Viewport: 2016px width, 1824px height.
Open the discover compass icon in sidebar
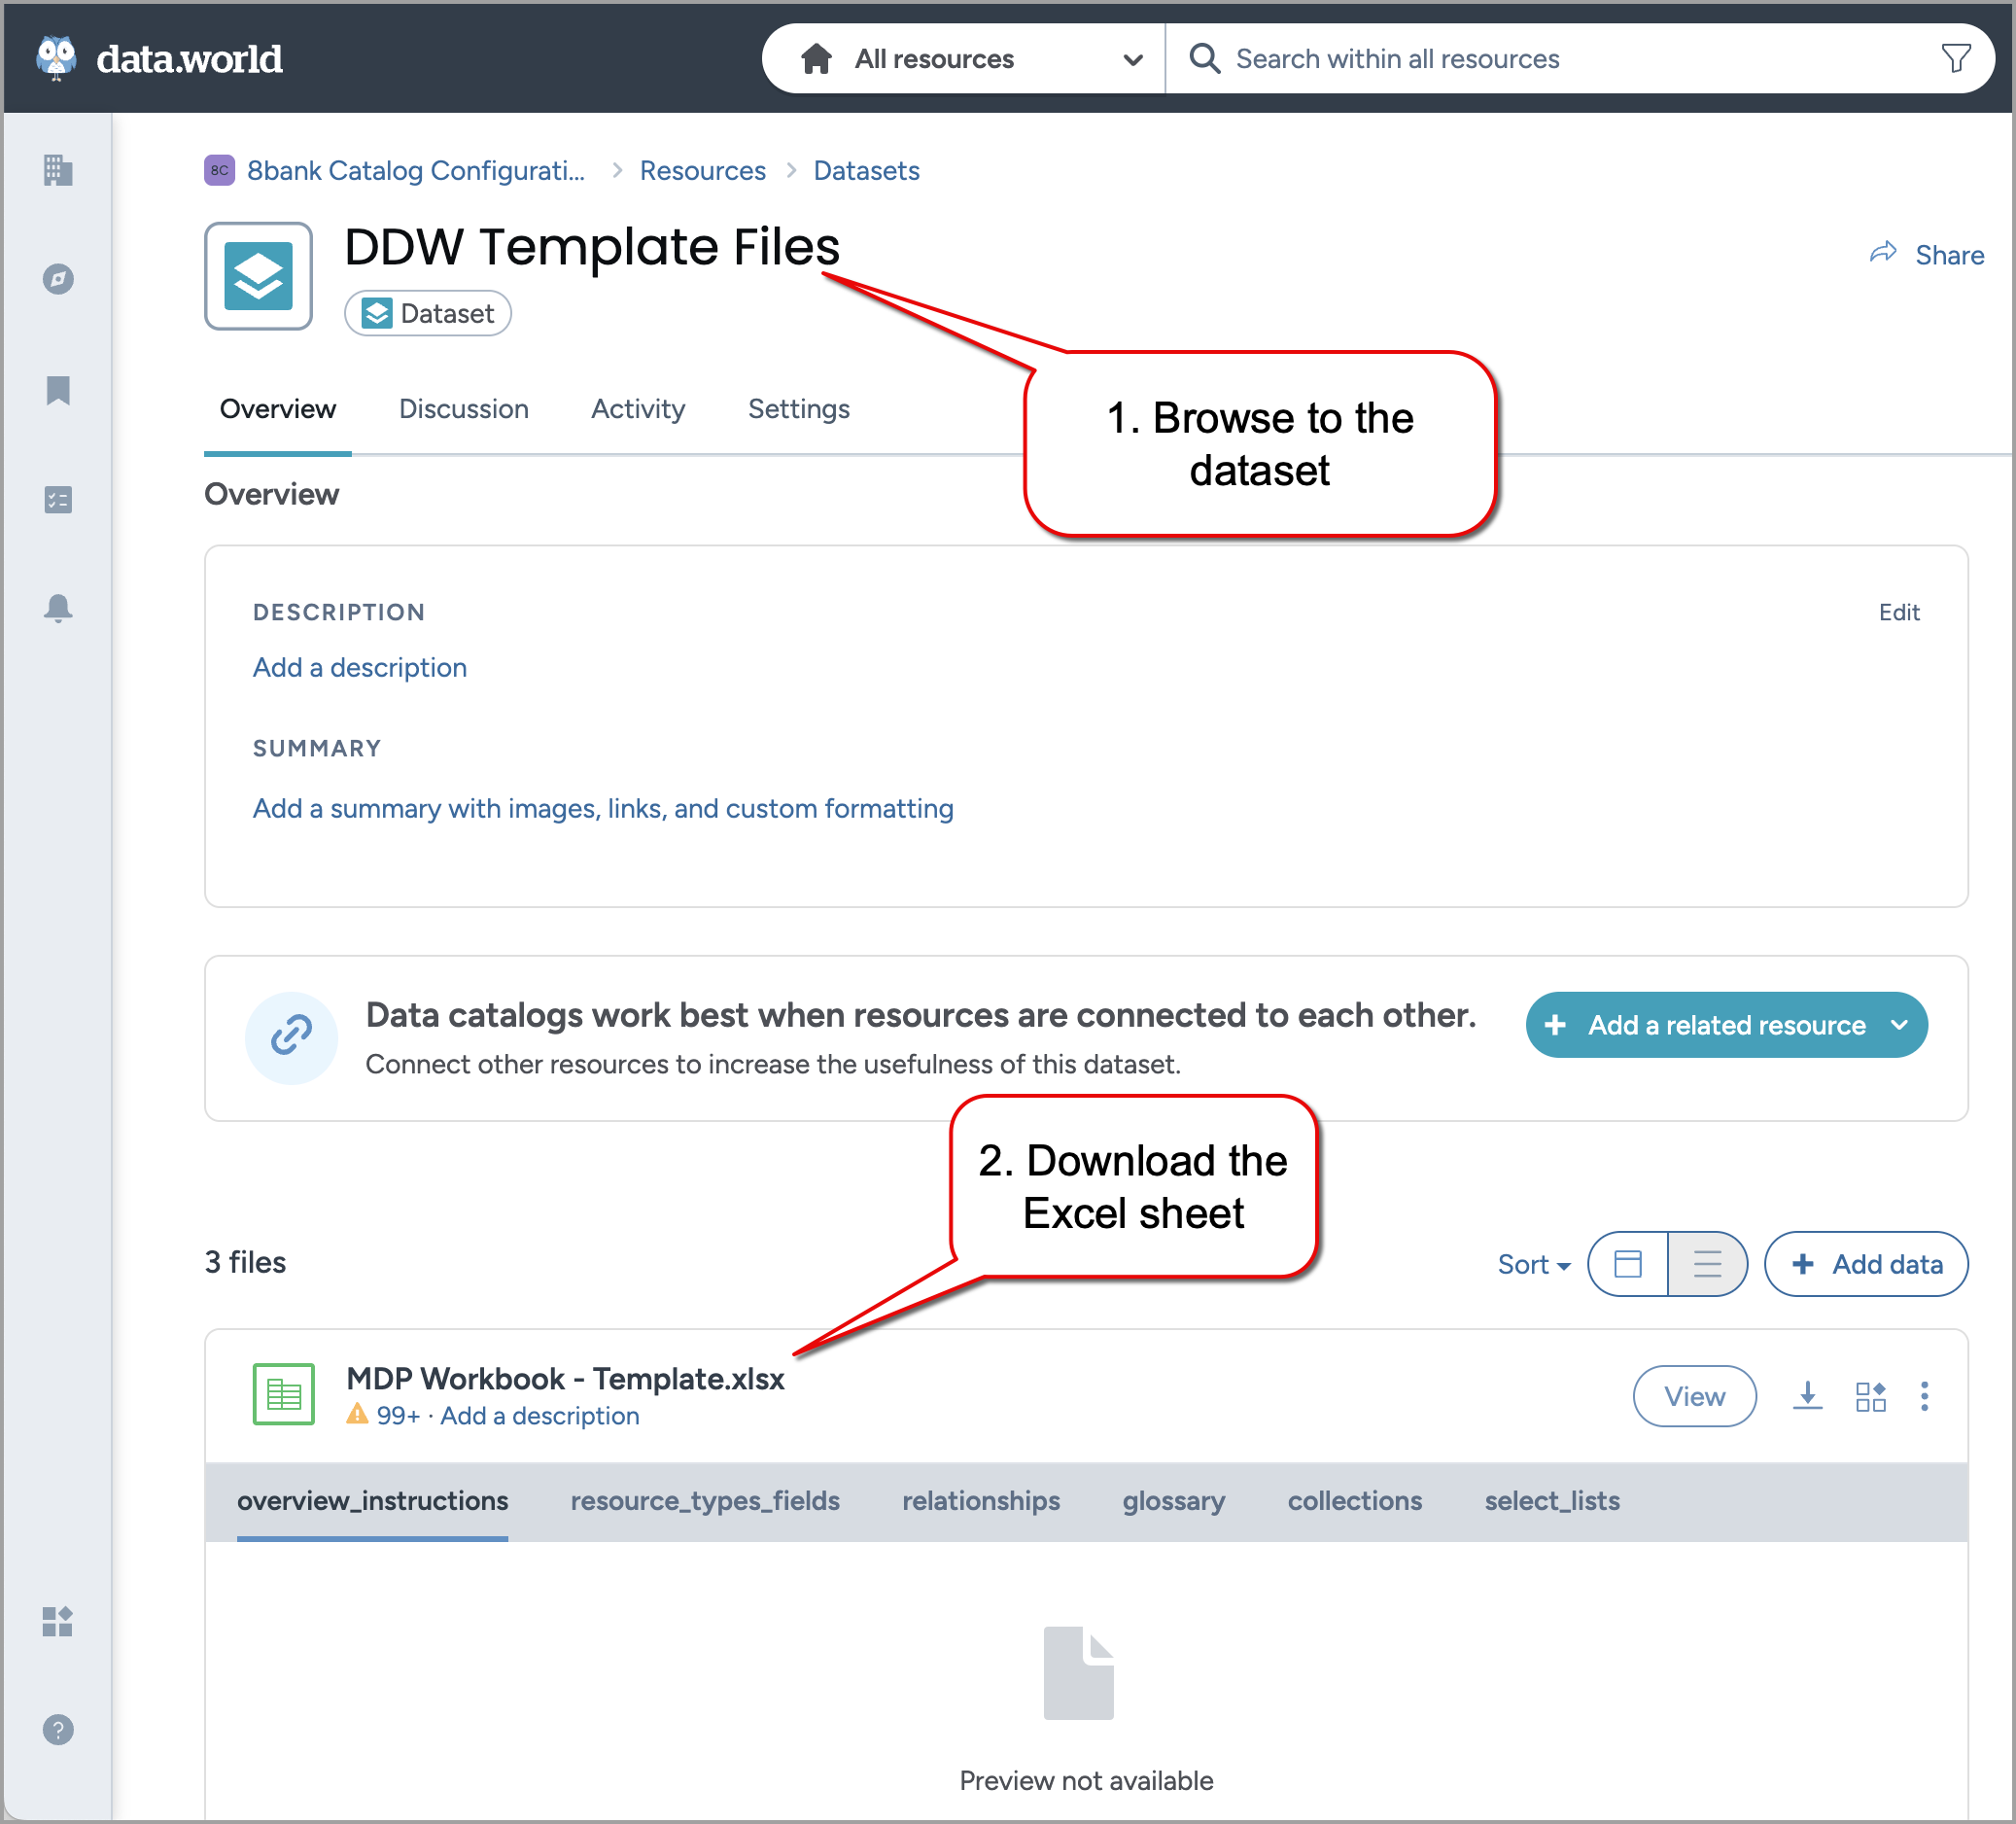coord(58,279)
